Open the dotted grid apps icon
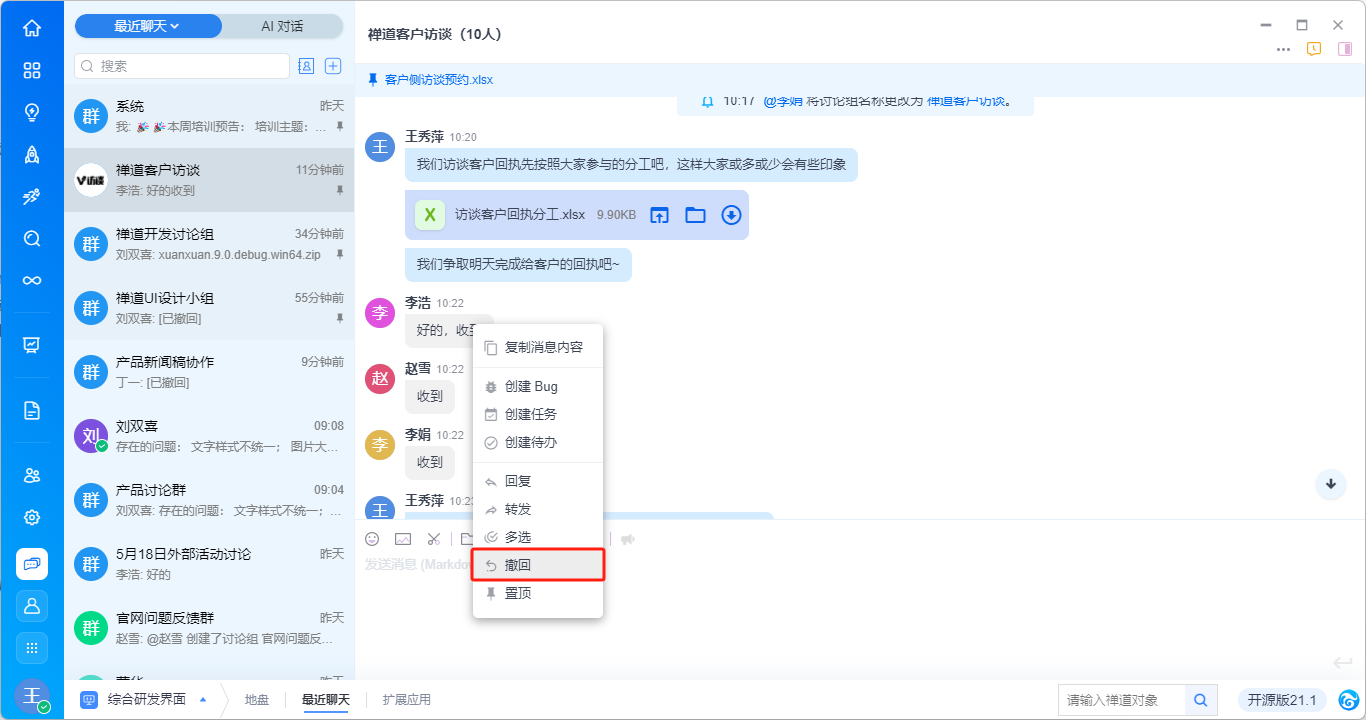 click(x=32, y=648)
